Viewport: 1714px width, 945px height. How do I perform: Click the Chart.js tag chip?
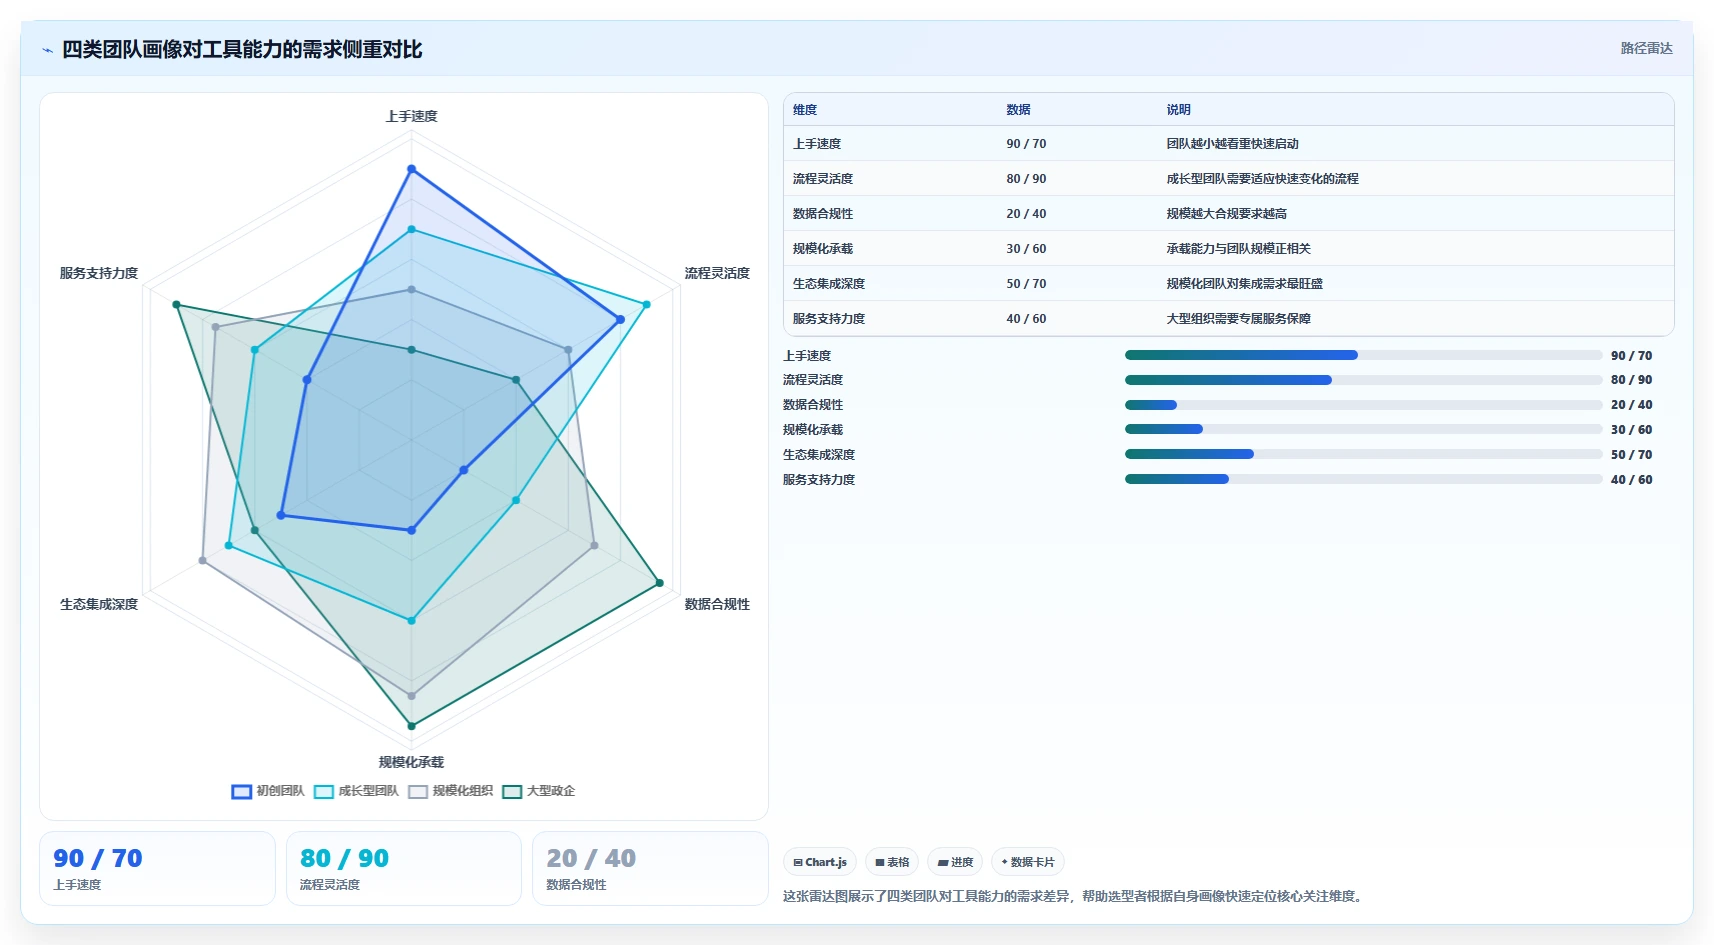(820, 862)
